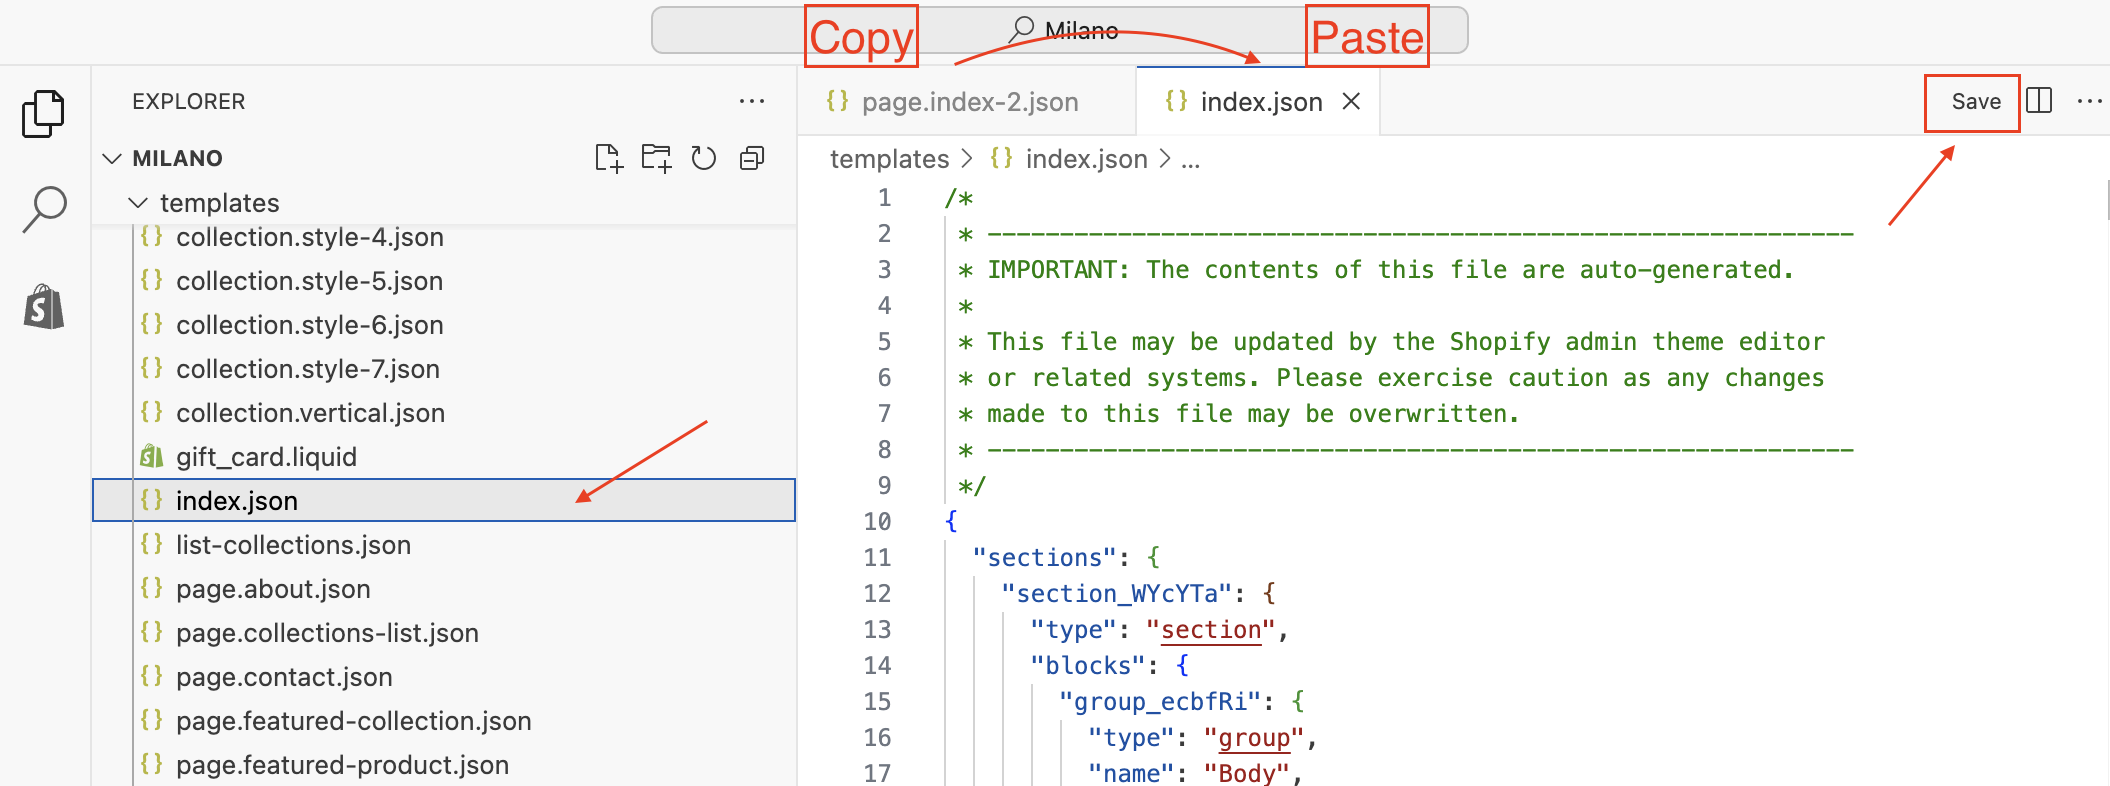Switch to the page.index-2.json tab

967,101
